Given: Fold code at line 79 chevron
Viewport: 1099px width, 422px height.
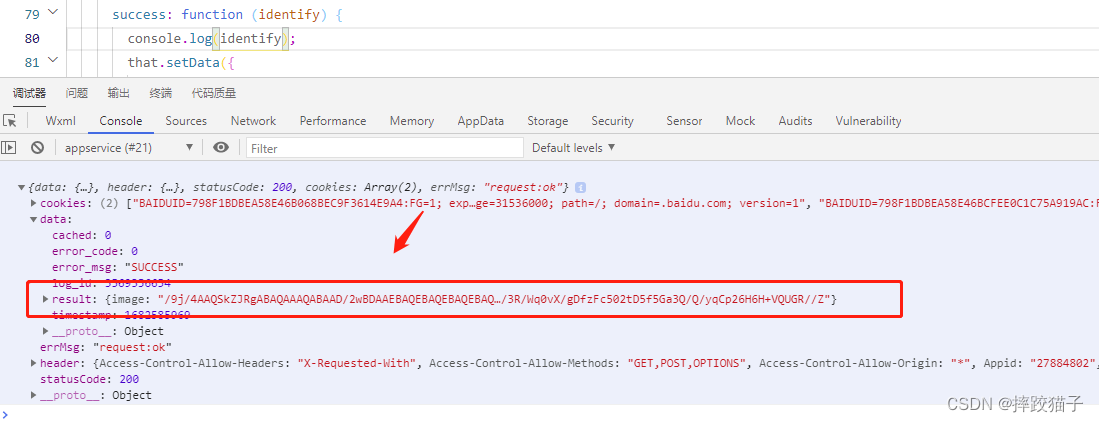Looking at the screenshot, I should pyautogui.click(x=53, y=13).
